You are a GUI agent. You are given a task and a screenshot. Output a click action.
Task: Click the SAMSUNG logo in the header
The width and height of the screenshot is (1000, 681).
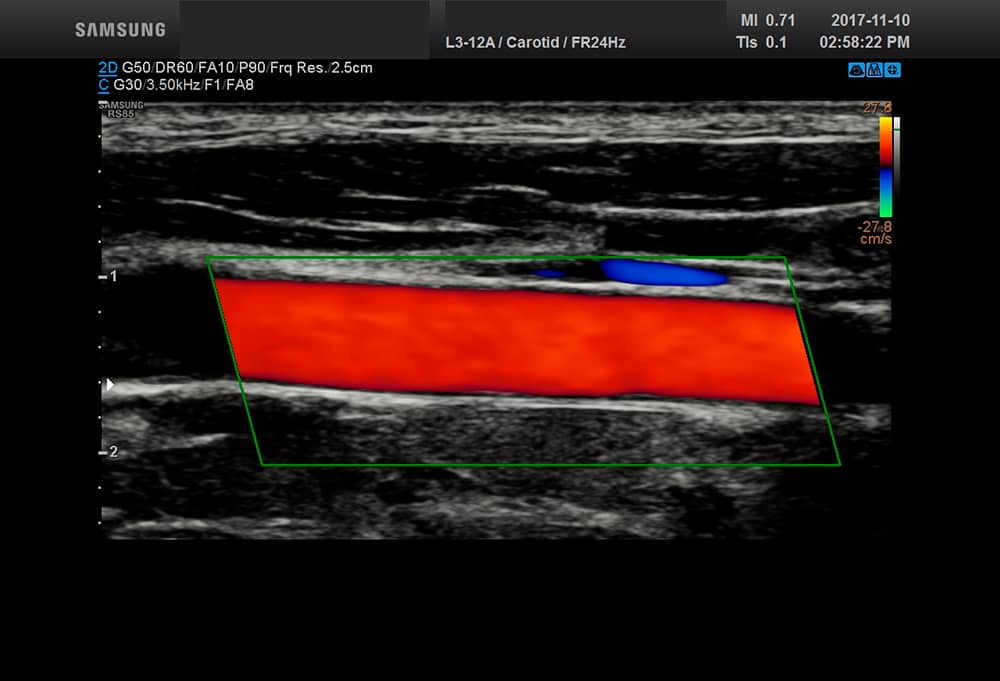[120, 30]
